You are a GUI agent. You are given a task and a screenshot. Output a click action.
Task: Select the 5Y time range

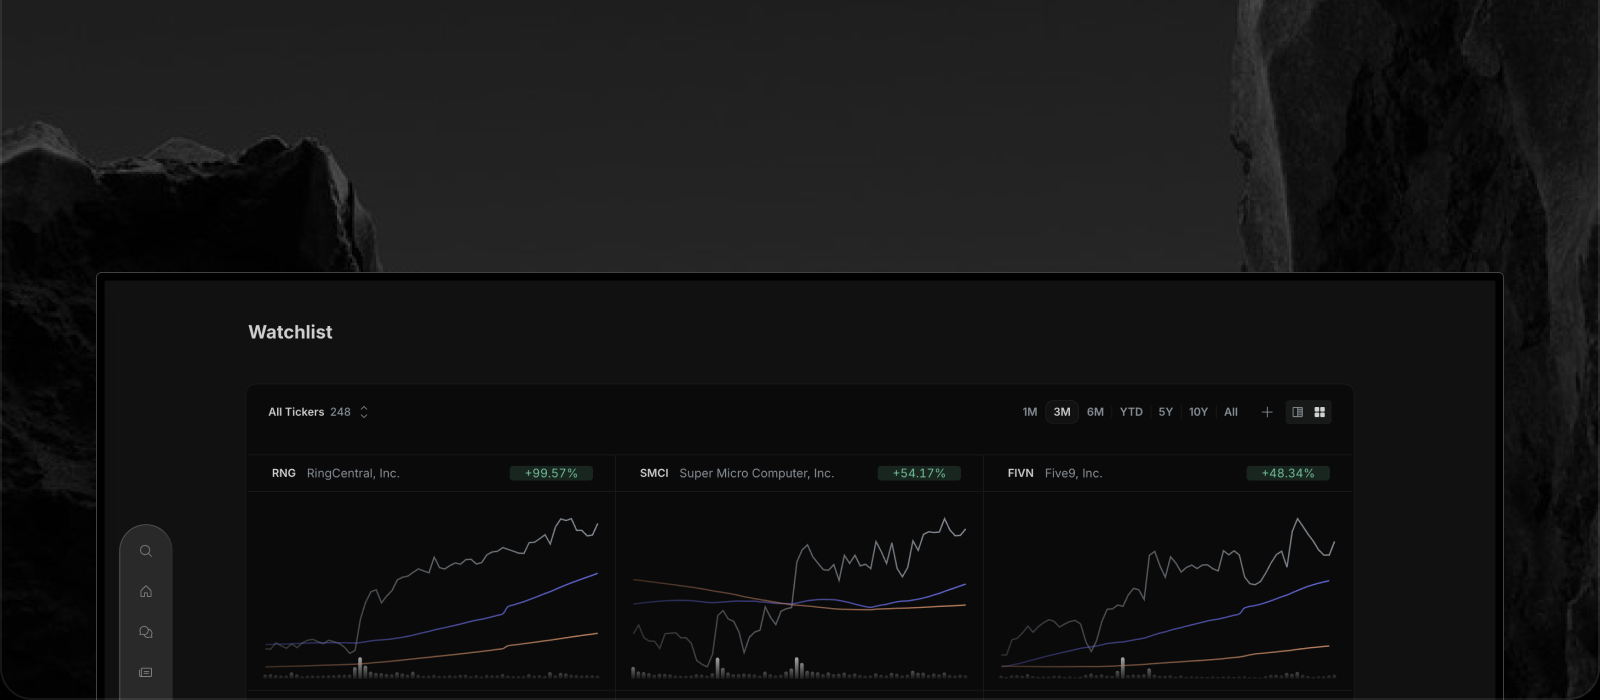point(1166,412)
